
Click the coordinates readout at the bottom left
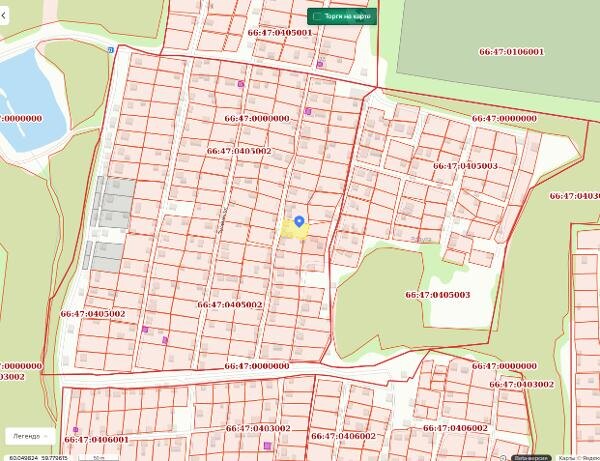[38, 458]
